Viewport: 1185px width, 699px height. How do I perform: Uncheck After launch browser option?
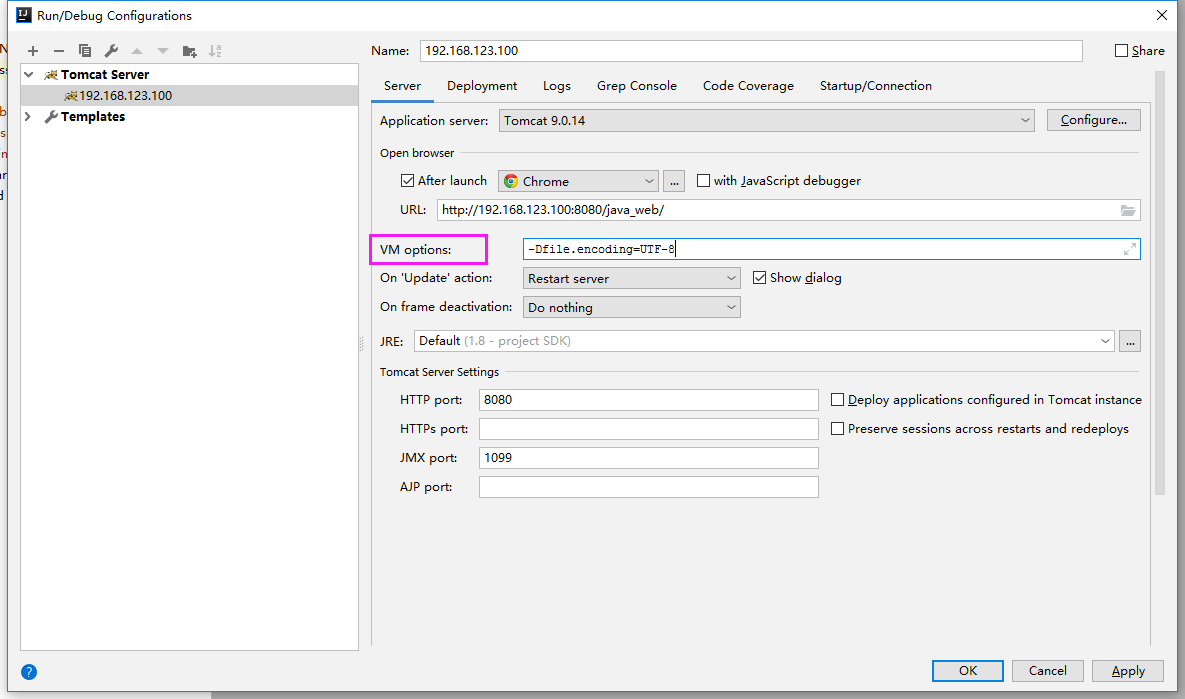point(407,180)
